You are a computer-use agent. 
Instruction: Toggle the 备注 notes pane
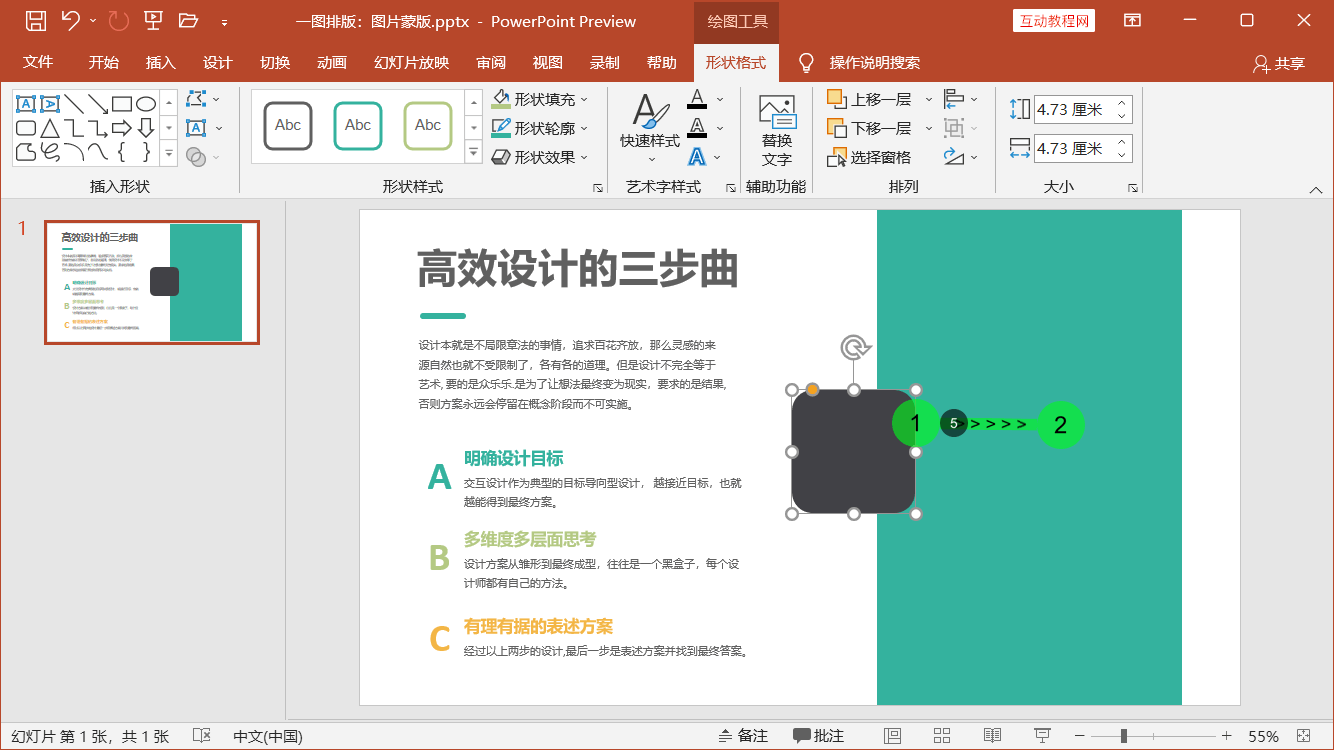(x=742, y=736)
